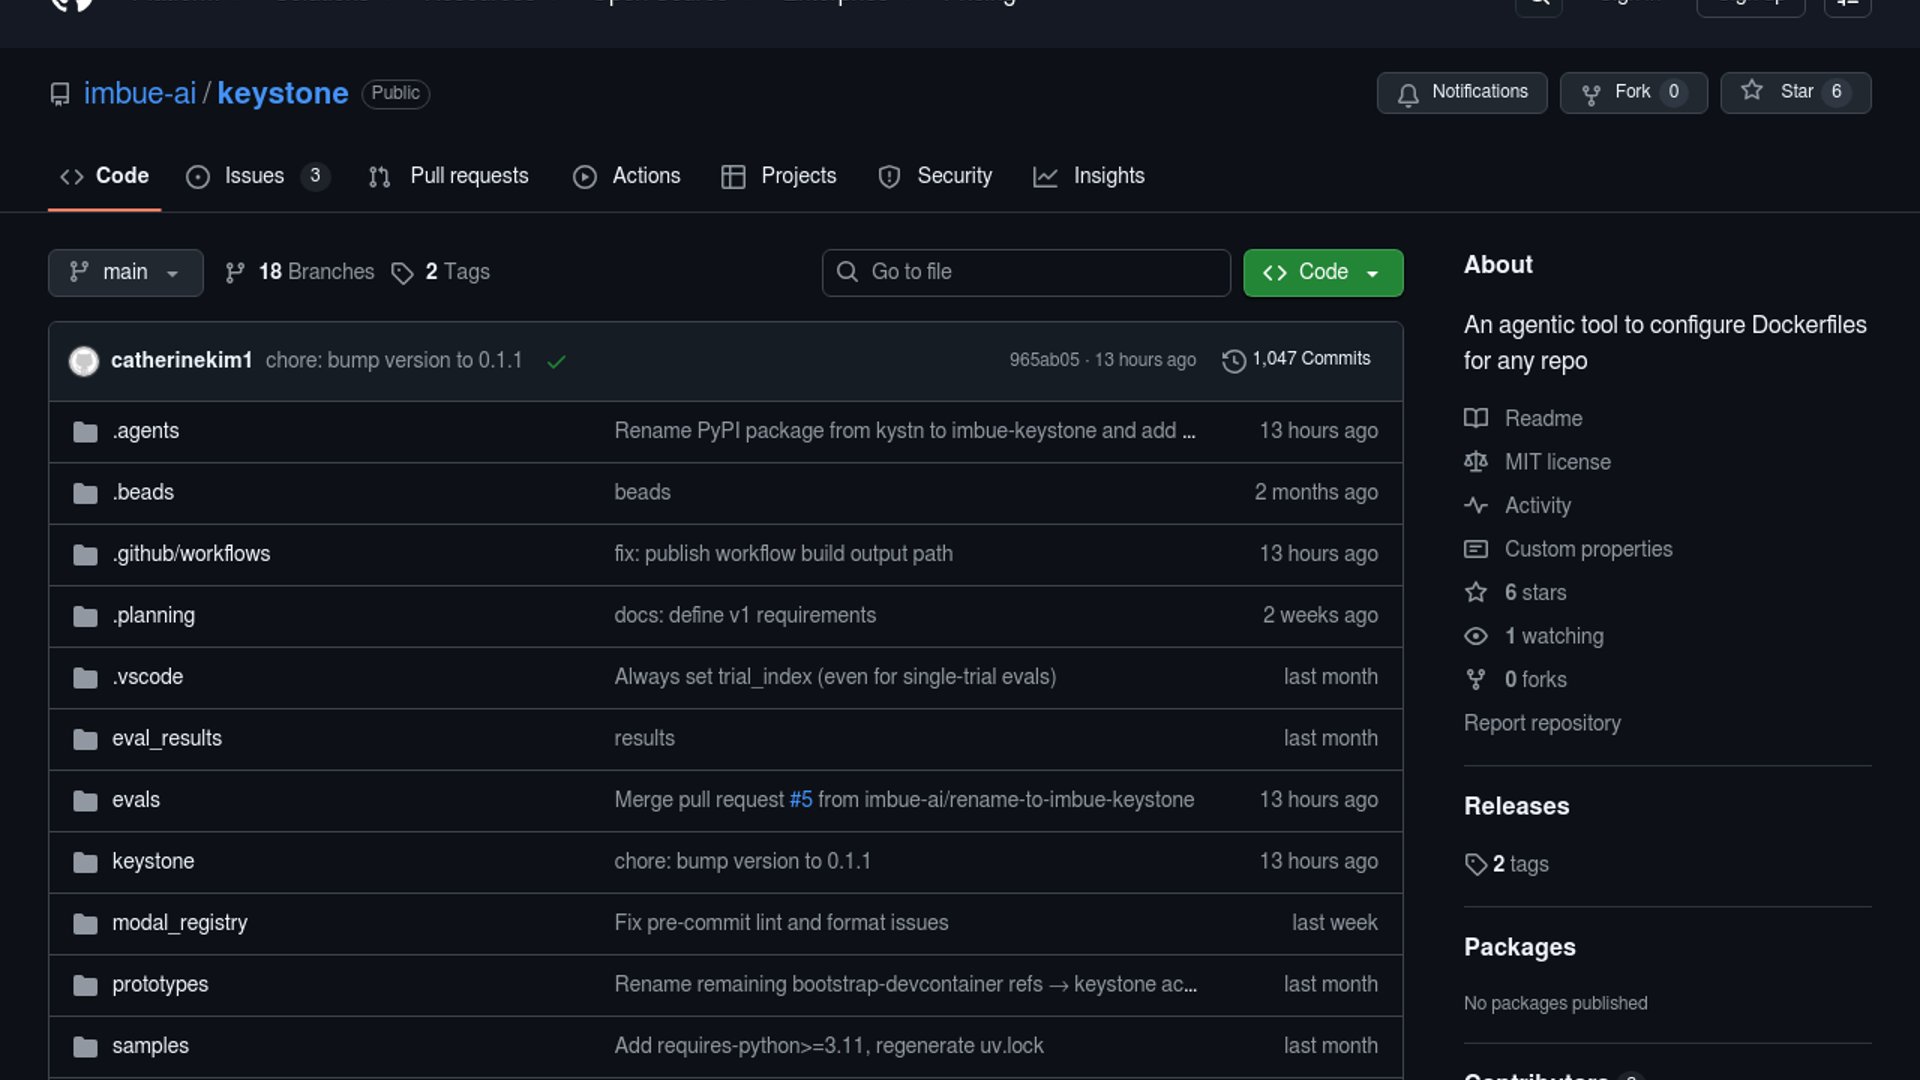The width and height of the screenshot is (1920, 1080).
Task: Open the Insights tab
Action: (x=1108, y=176)
